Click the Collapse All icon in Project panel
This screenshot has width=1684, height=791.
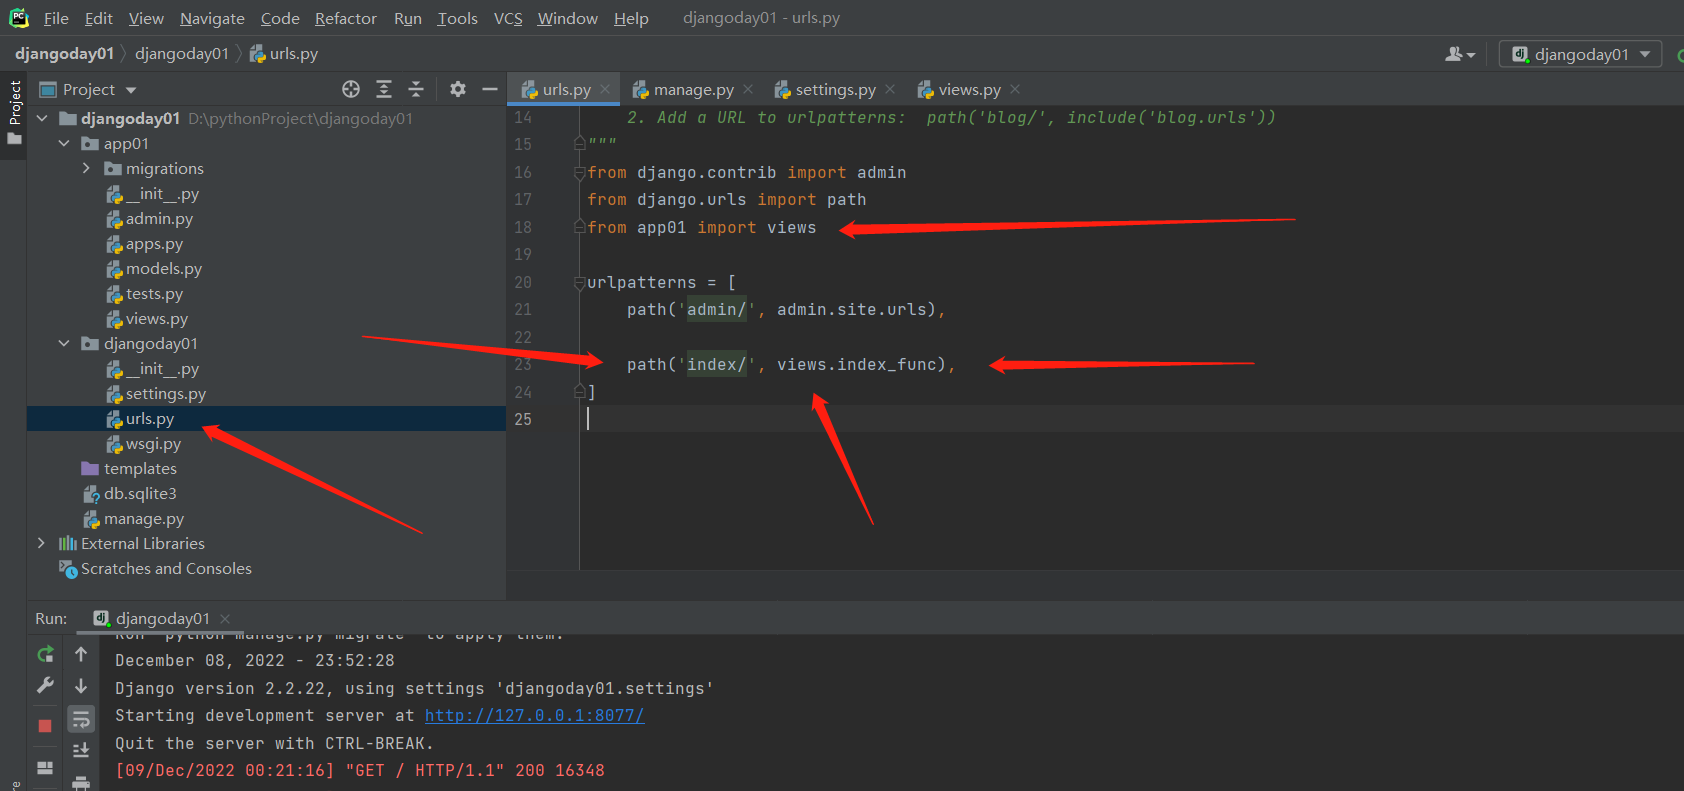click(416, 89)
